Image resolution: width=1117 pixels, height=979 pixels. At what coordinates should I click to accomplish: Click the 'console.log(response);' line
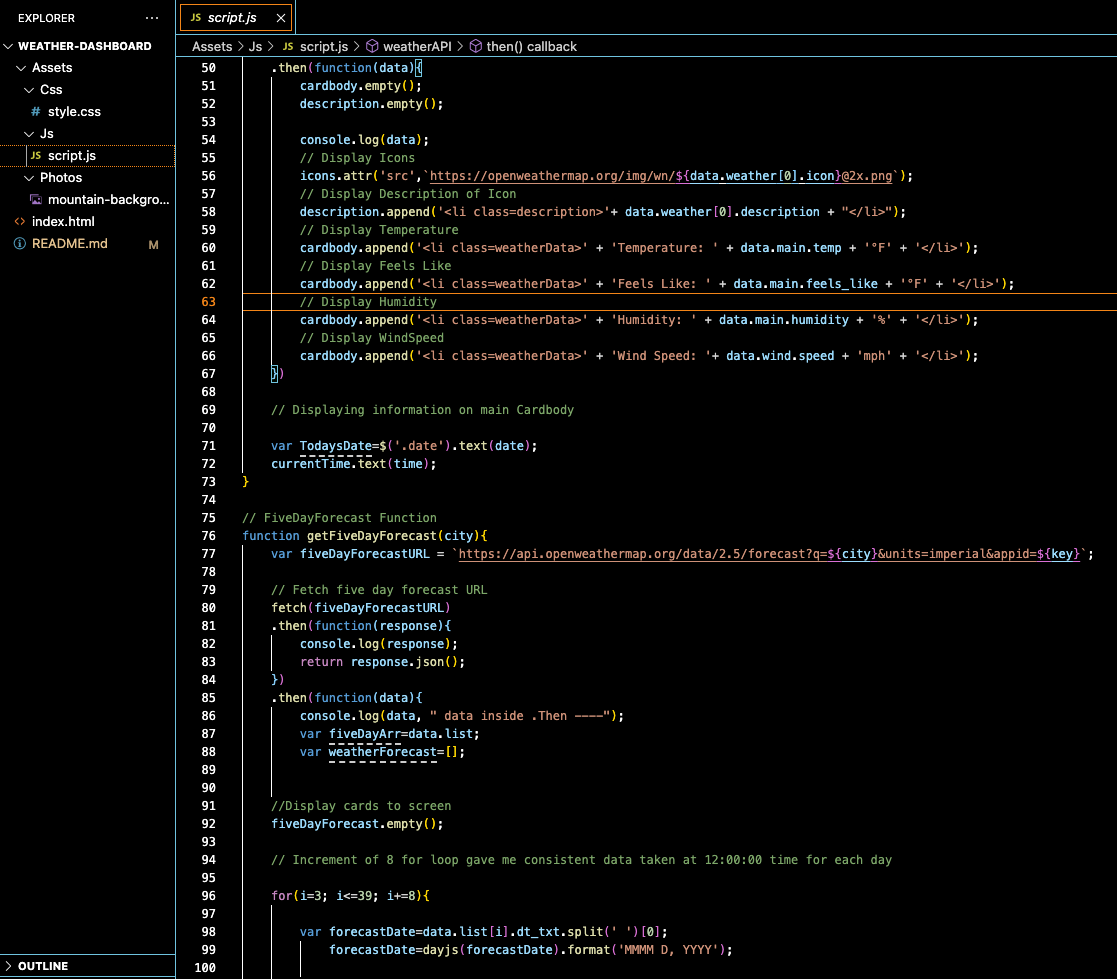click(379, 644)
